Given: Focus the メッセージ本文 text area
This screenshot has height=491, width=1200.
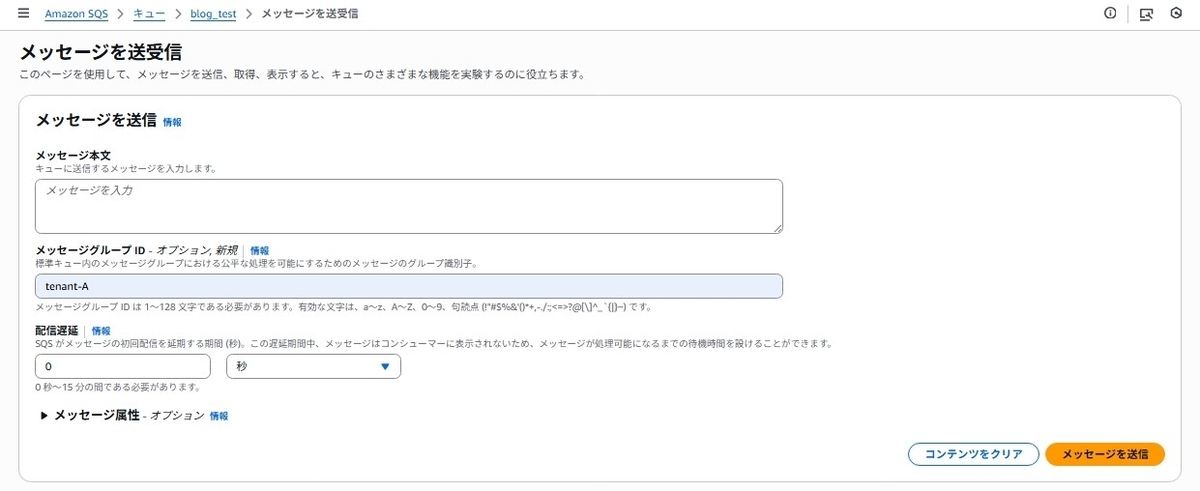Looking at the screenshot, I should 409,206.
